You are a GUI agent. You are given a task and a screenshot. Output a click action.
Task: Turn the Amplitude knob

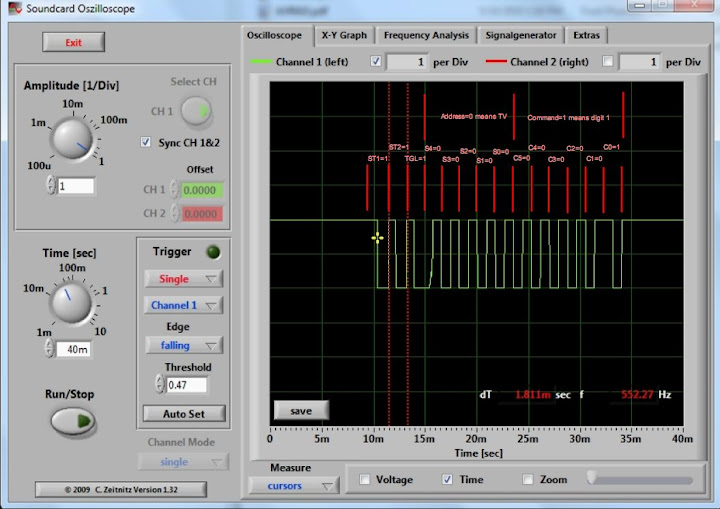[x=72, y=138]
